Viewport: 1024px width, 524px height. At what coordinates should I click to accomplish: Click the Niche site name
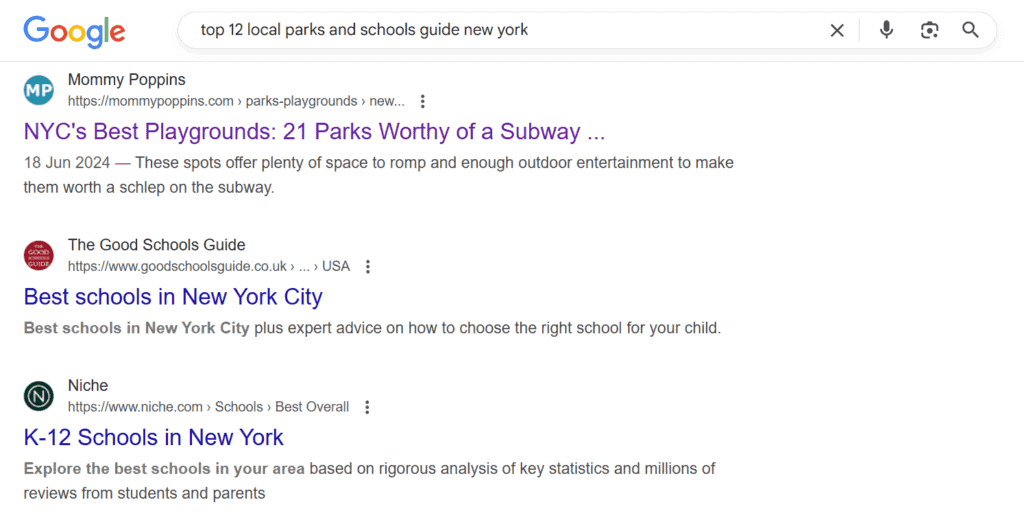(x=88, y=385)
